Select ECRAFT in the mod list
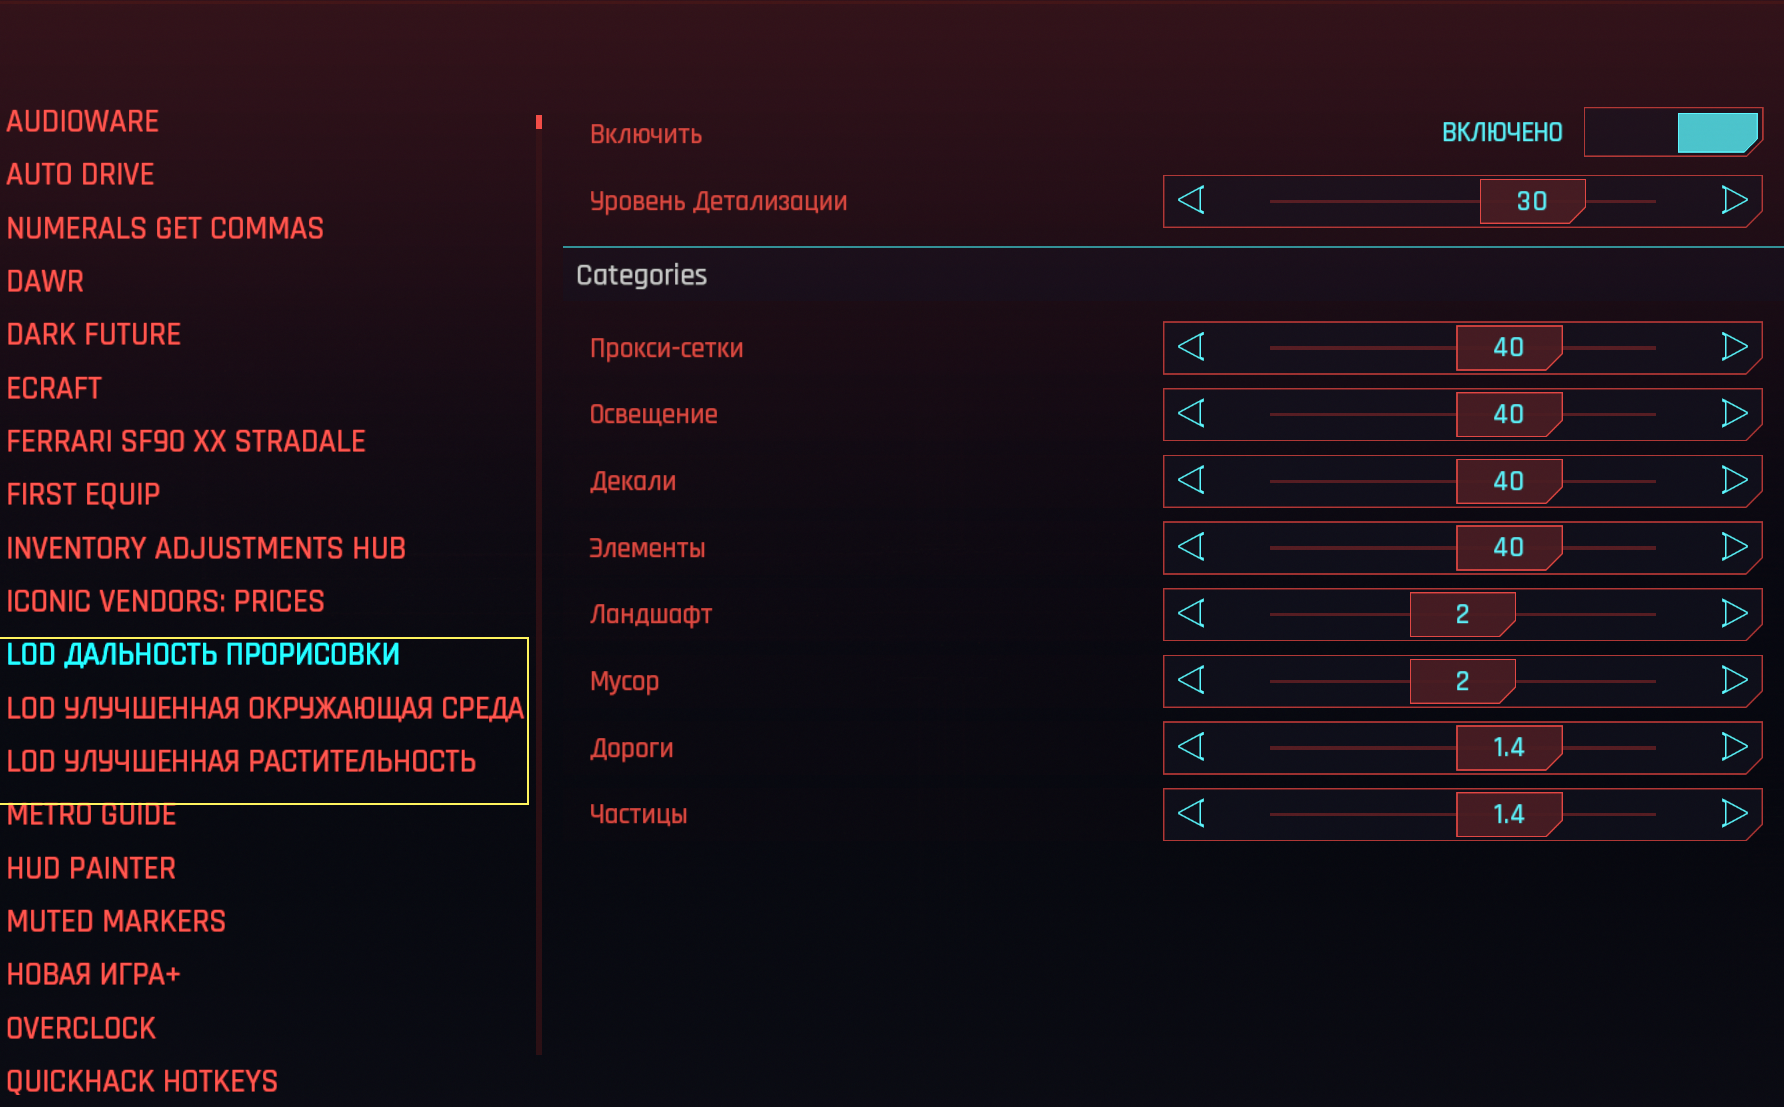Screen dimensions: 1784x1107 (54, 388)
